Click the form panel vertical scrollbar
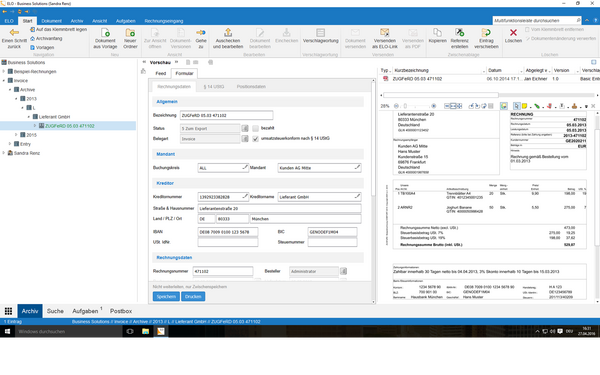Screen dimensions: 600x375 tap(373, 138)
